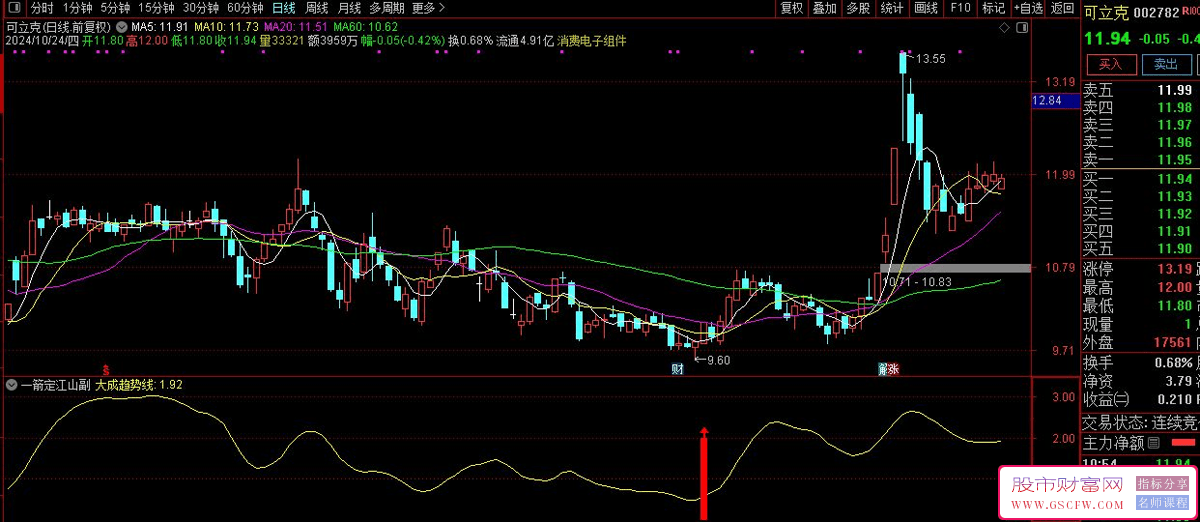Open the 统计 statistics tool
1200x522 pixels.
(x=892, y=8)
